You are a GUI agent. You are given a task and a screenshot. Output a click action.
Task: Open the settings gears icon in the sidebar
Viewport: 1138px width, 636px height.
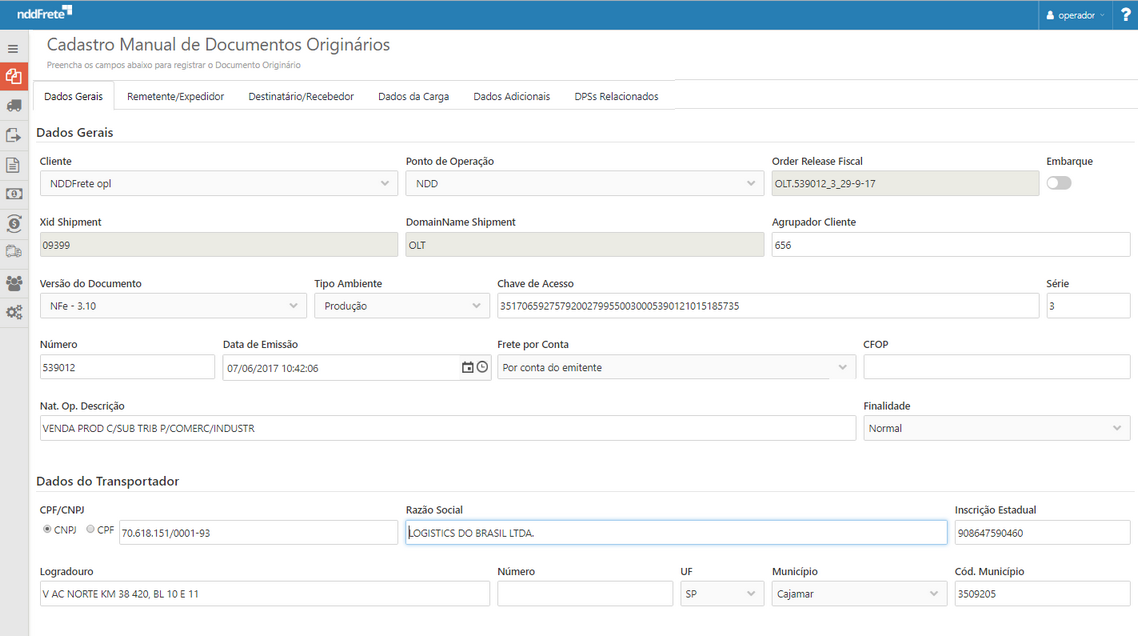pyautogui.click(x=14, y=313)
